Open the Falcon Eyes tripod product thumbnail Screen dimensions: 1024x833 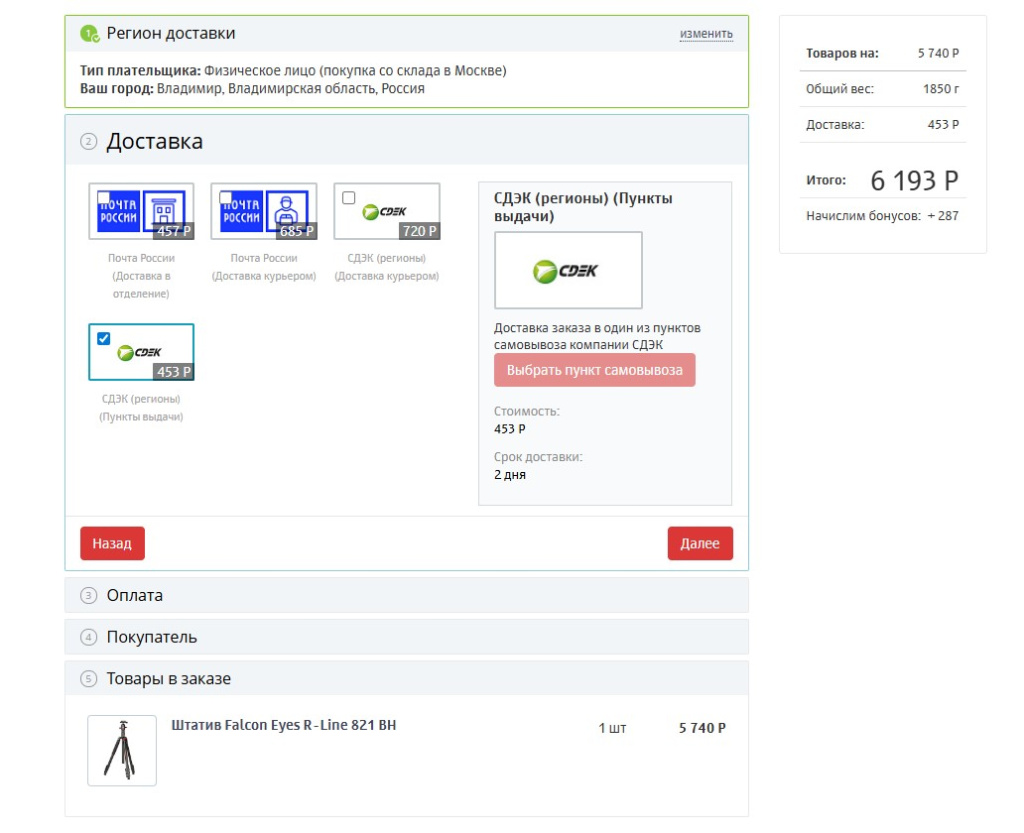[x=122, y=750]
